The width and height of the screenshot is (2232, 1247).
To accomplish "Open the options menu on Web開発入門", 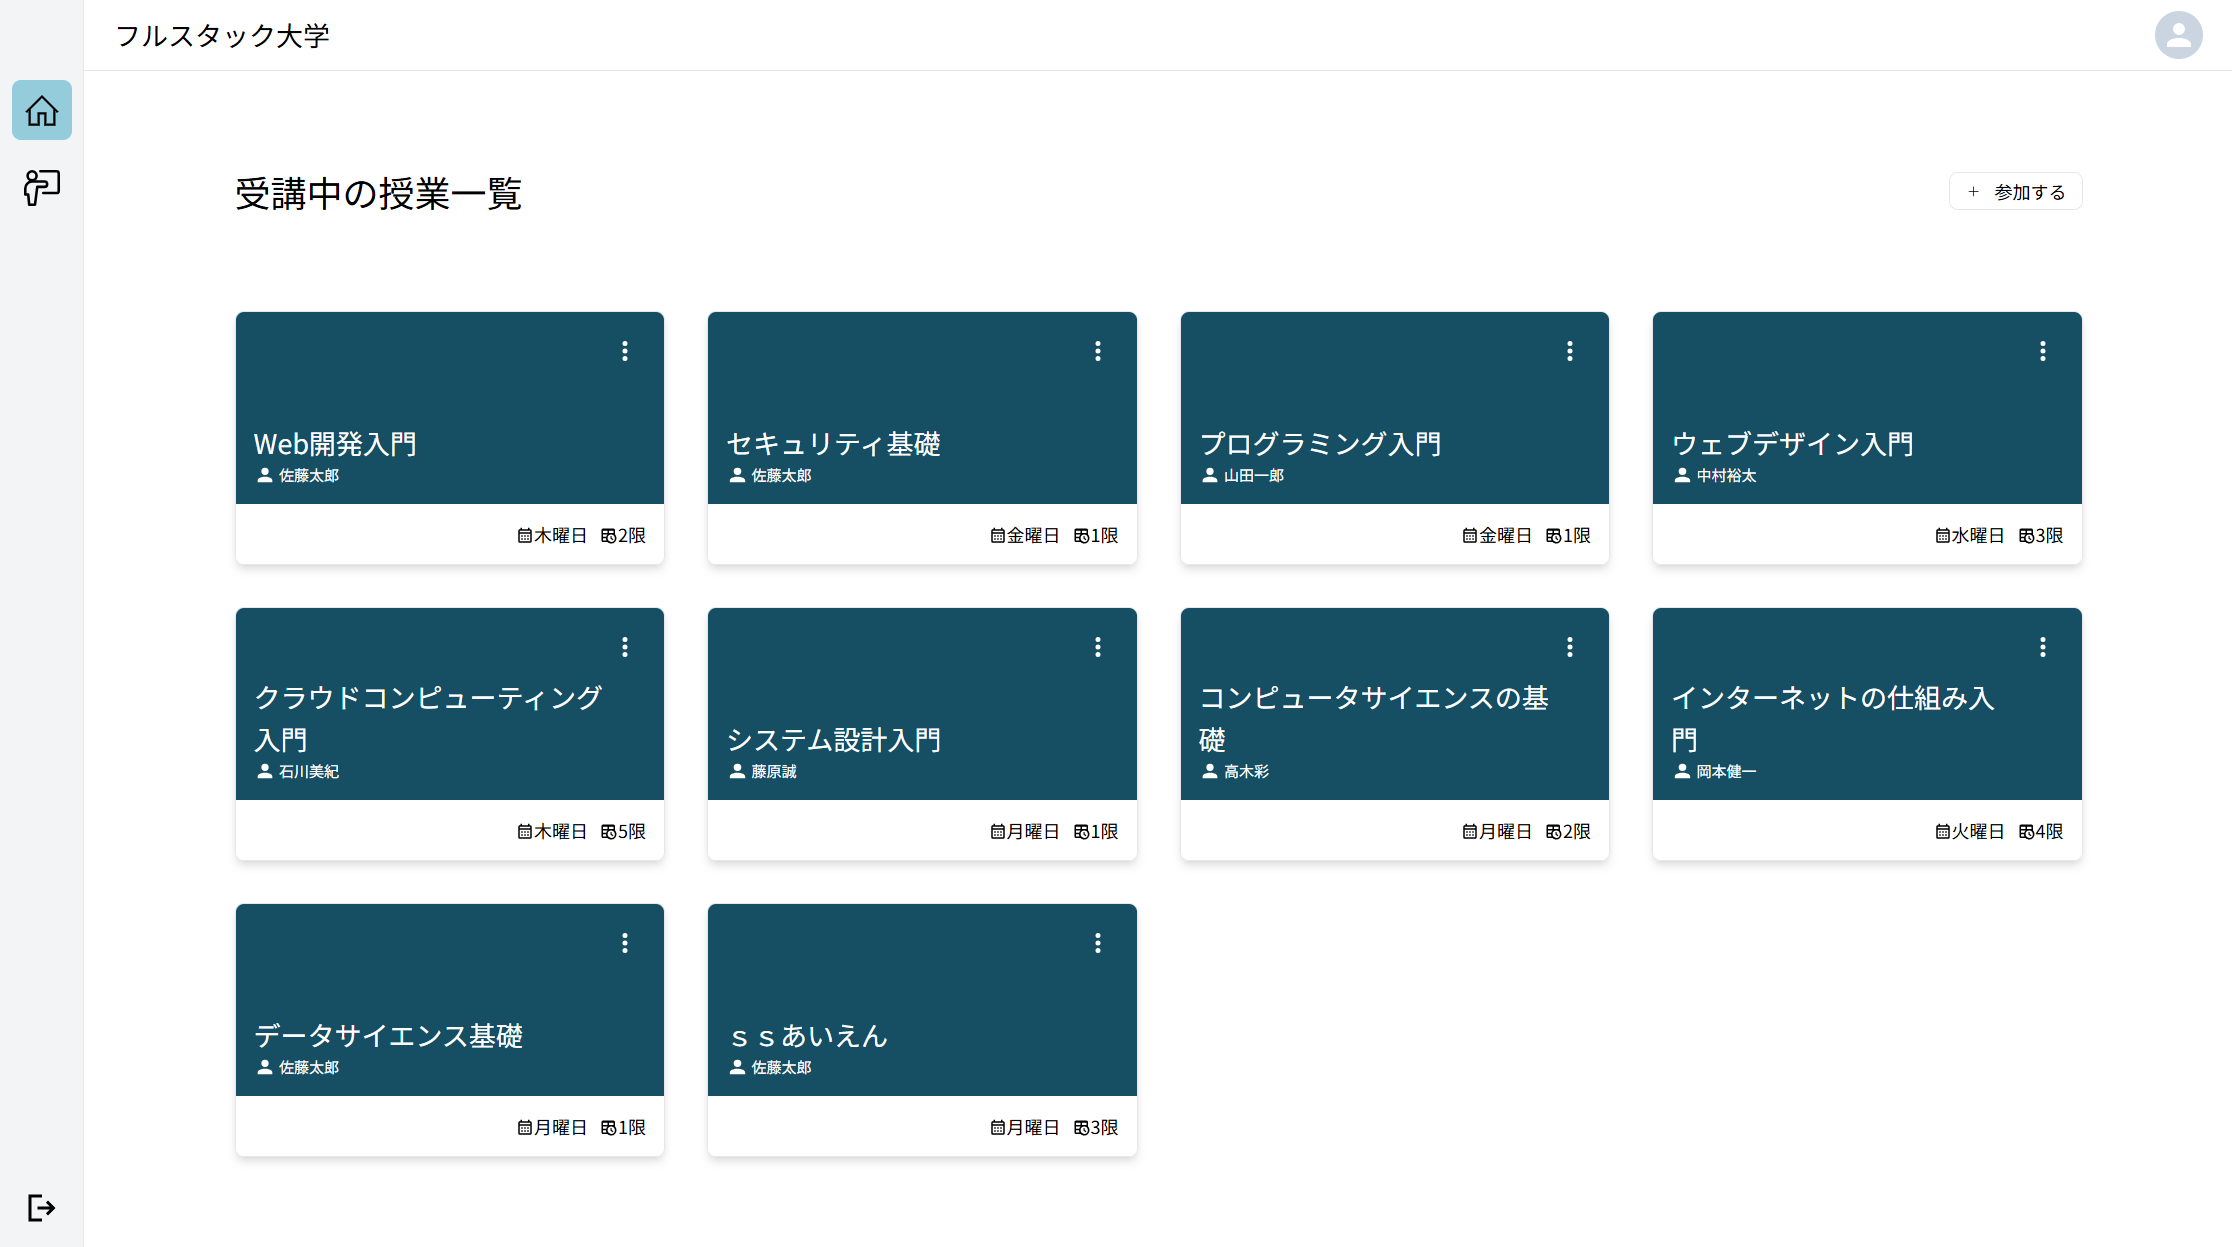I will (x=625, y=351).
